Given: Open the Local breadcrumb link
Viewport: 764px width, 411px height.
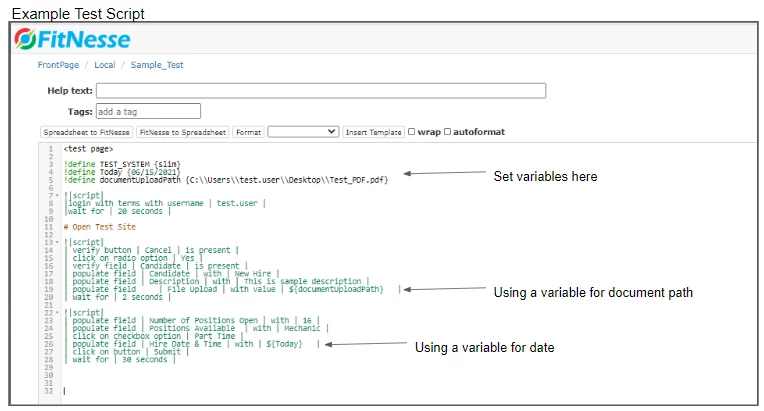Looking at the screenshot, I should point(105,65).
